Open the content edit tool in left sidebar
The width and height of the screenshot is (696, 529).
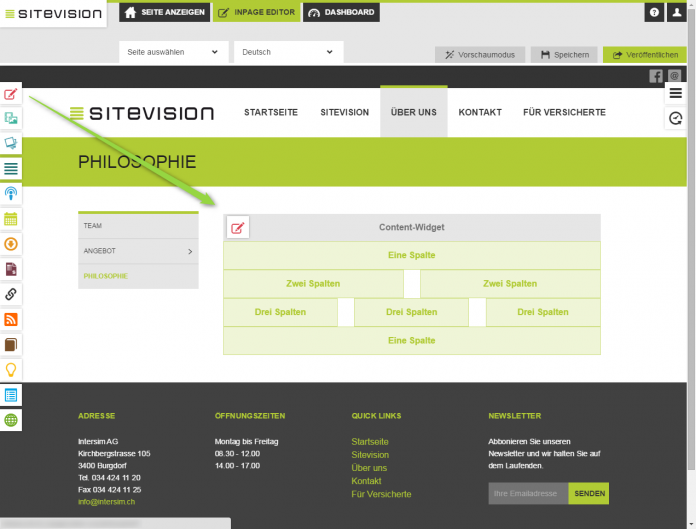11,94
